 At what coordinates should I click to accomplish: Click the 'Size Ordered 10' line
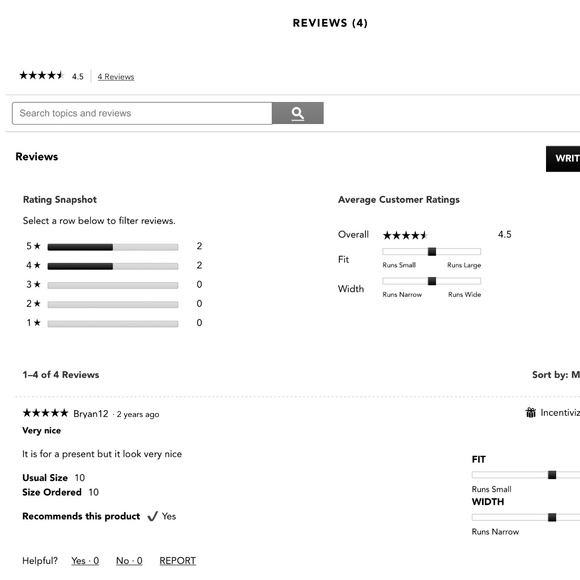point(61,492)
